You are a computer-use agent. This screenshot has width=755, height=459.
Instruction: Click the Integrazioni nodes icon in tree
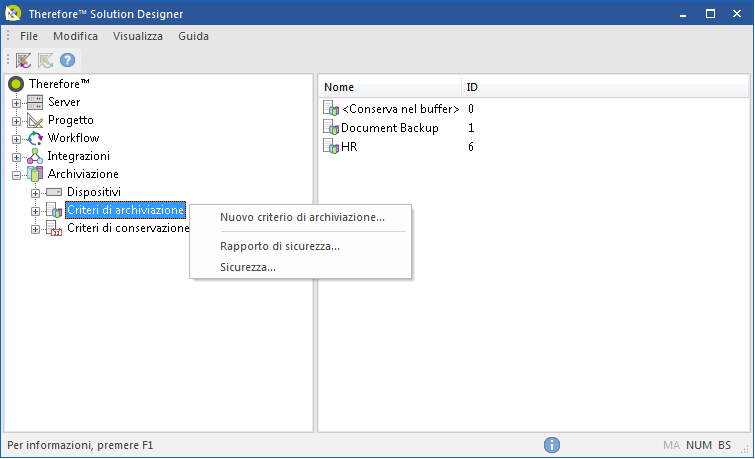(x=35, y=156)
